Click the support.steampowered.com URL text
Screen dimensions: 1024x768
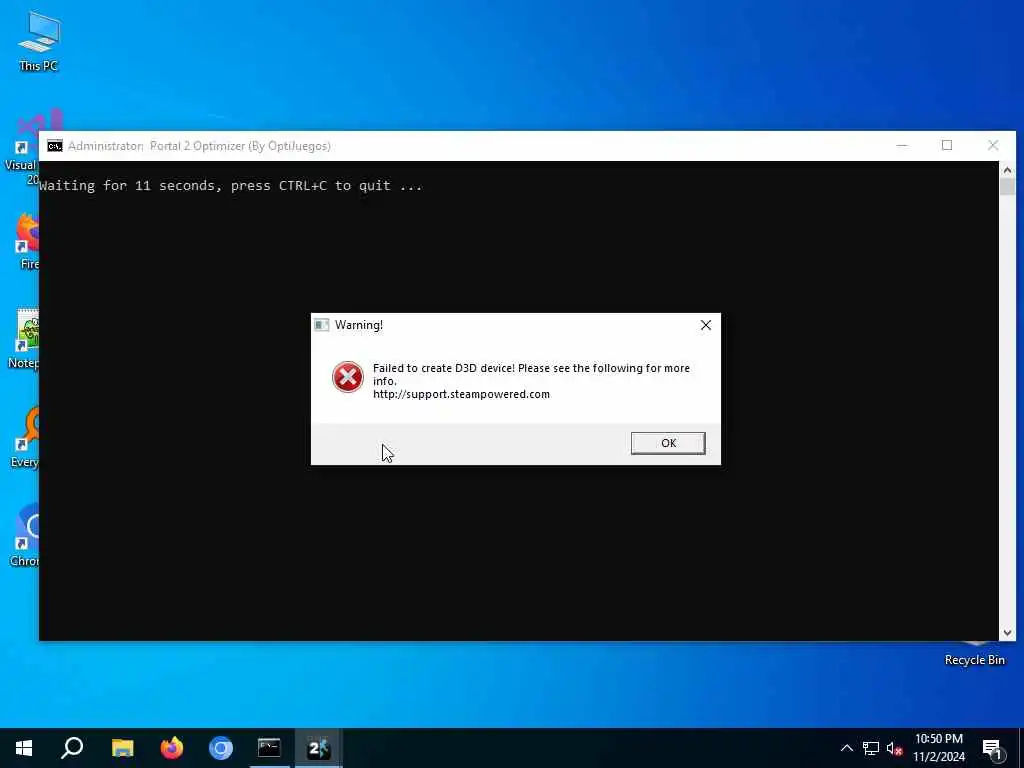point(461,394)
